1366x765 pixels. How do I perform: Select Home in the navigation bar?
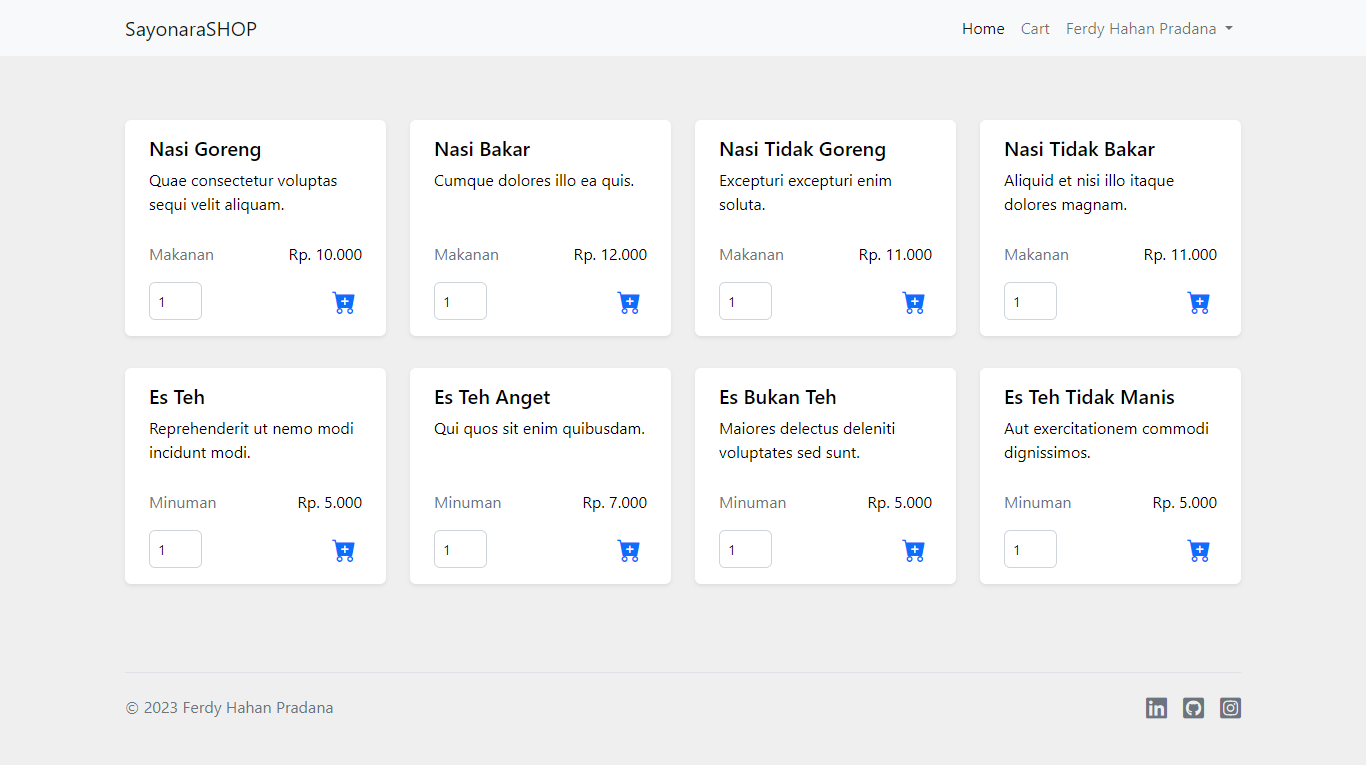[982, 28]
